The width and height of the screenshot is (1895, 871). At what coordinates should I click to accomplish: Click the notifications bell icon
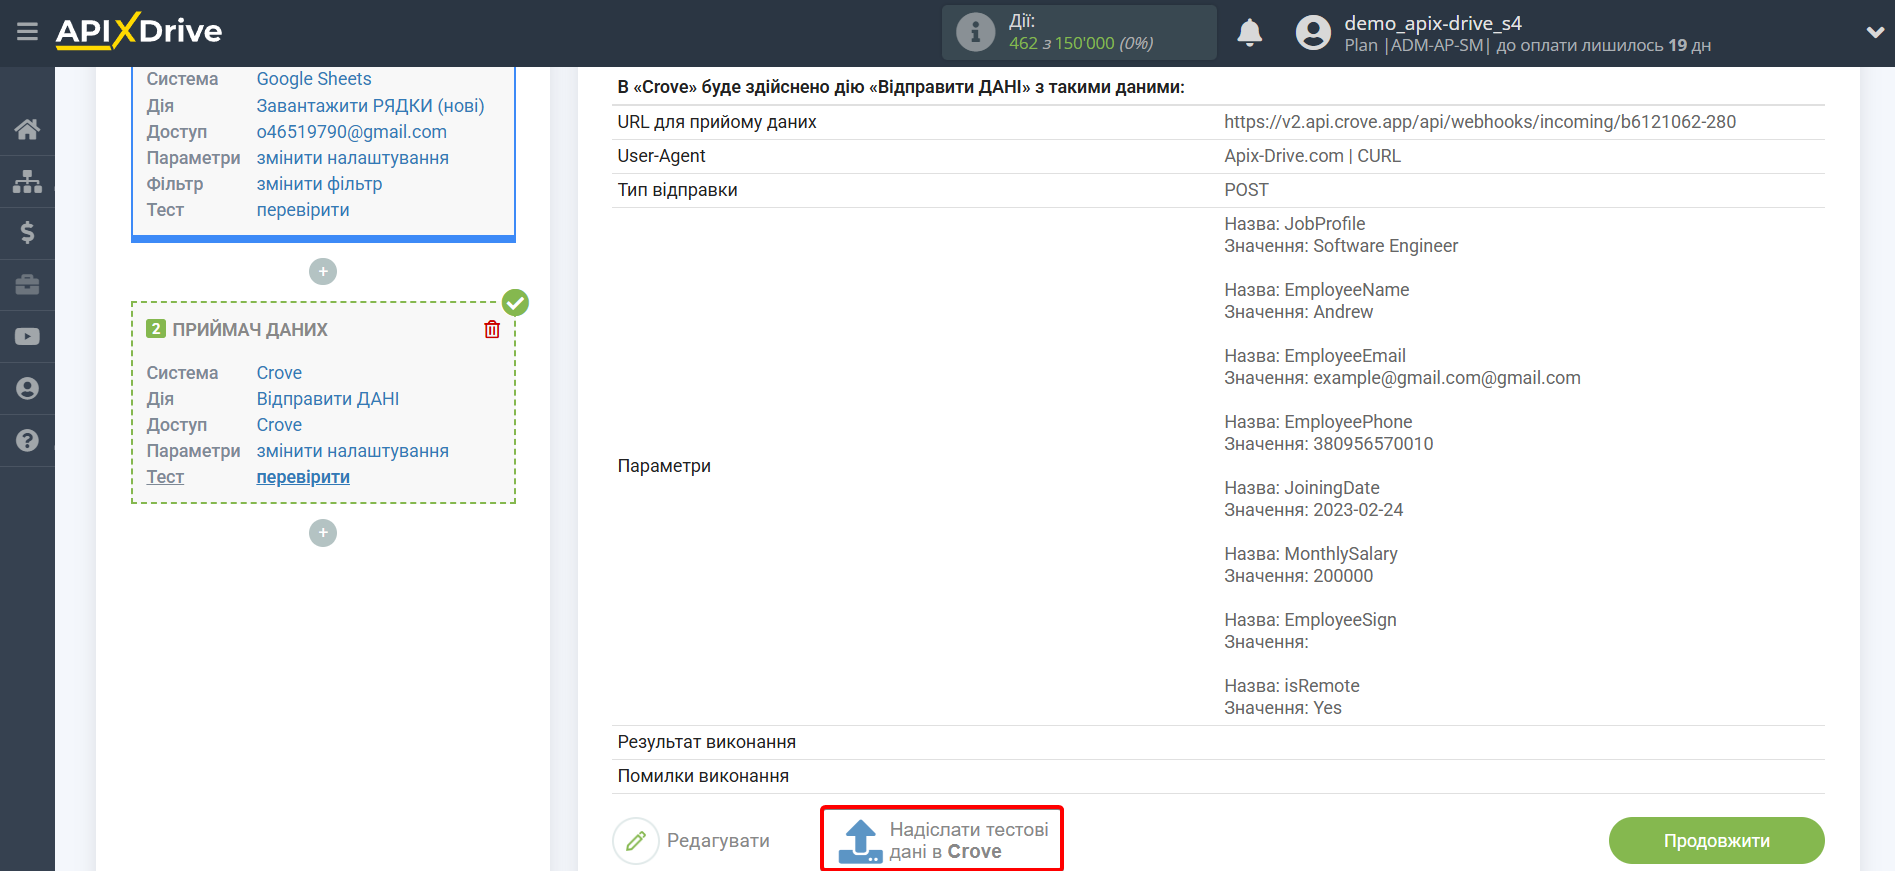[x=1249, y=33]
